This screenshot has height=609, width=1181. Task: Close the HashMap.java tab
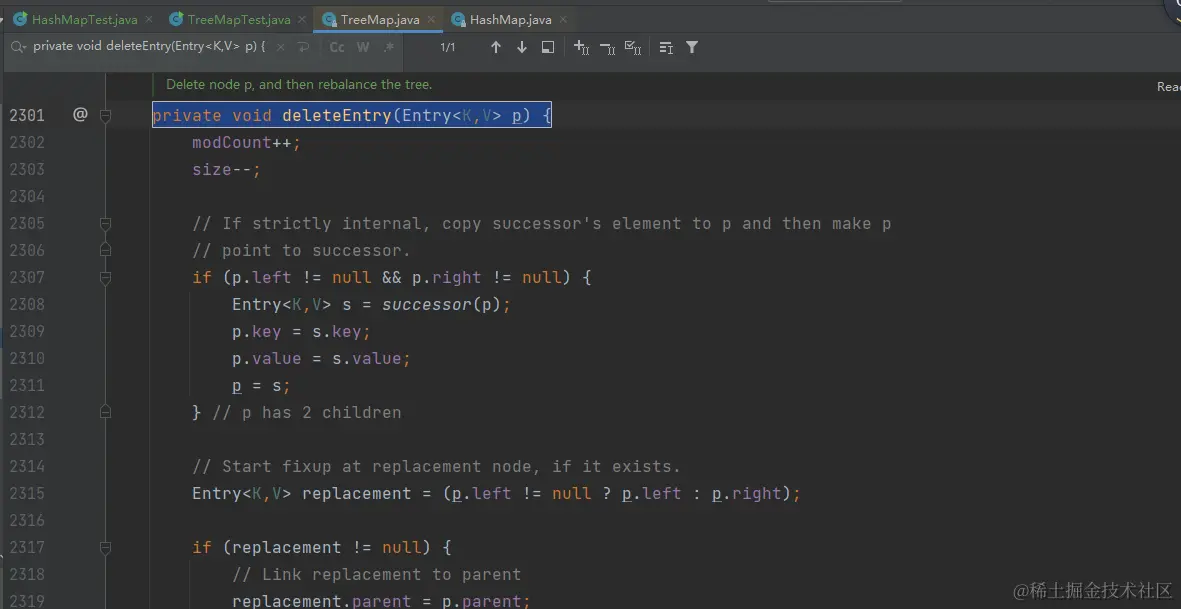pyautogui.click(x=563, y=20)
